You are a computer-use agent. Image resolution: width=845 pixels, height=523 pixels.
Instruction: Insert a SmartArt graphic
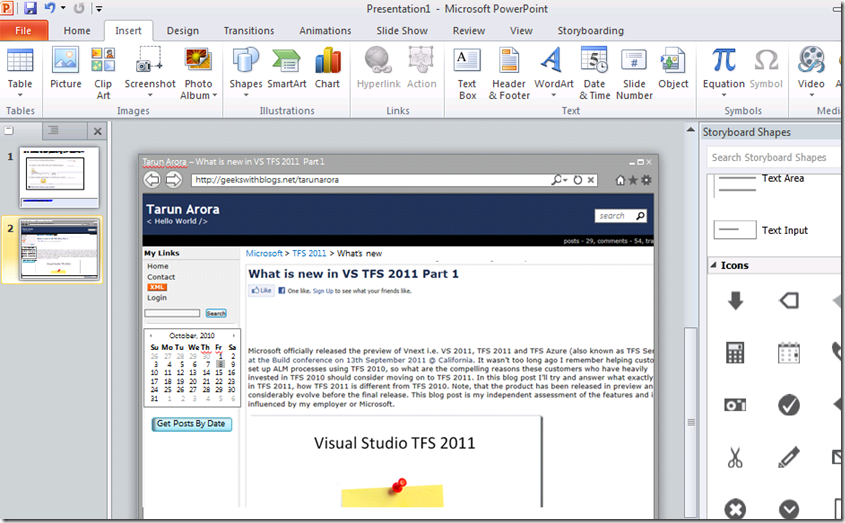[x=287, y=68]
